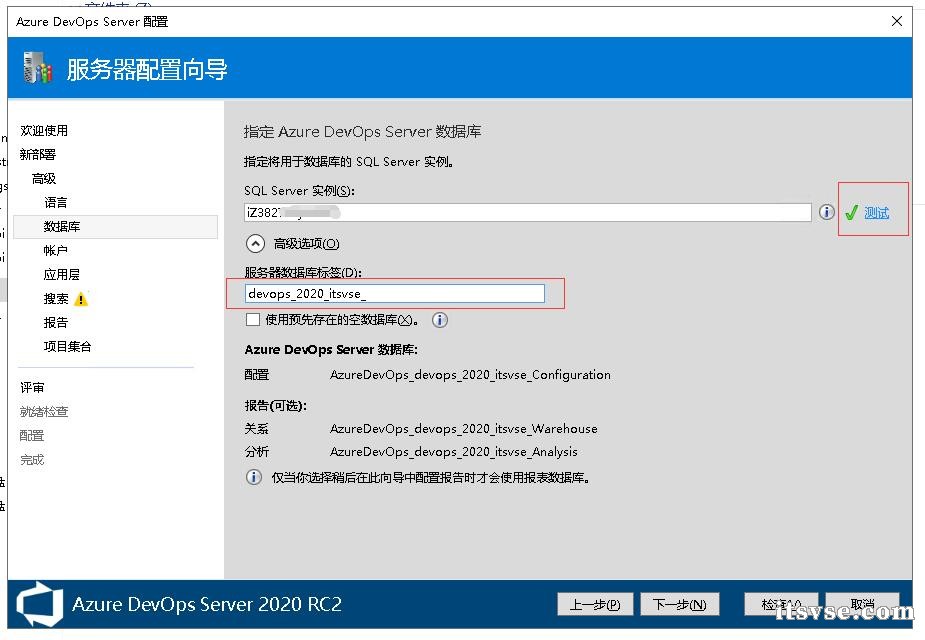This screenshot has height=640, width=925.
Task: Click the SQL Server 实例(S) label
Action: (300, 191)
